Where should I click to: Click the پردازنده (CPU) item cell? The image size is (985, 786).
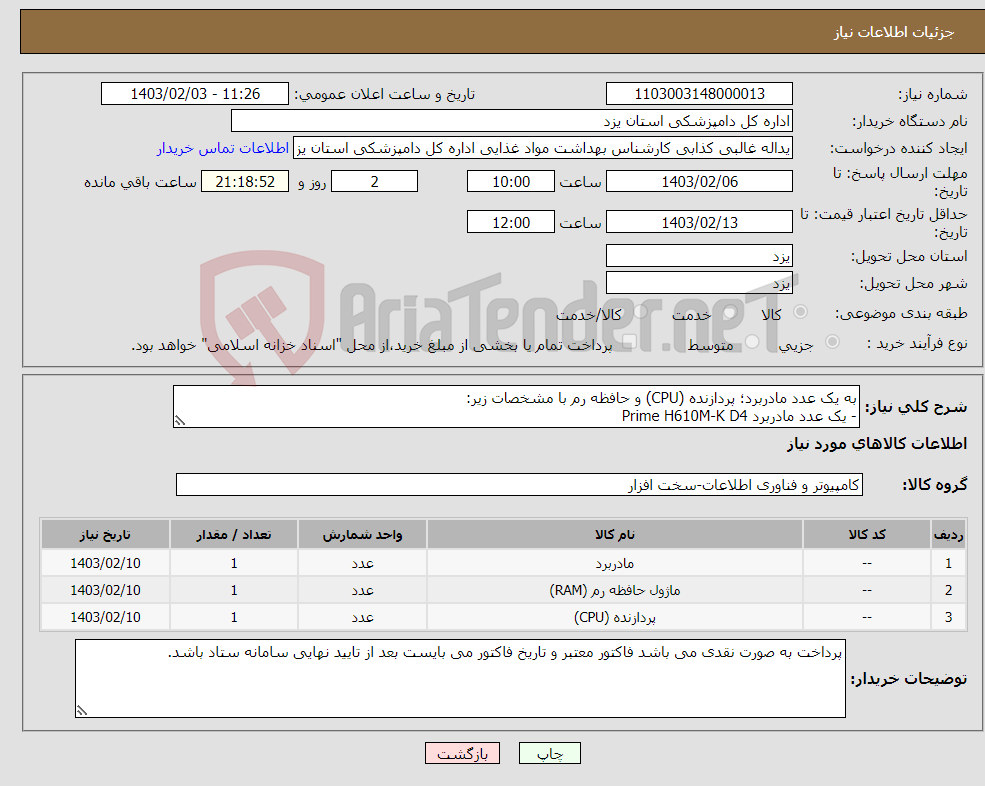pos(614,617)
